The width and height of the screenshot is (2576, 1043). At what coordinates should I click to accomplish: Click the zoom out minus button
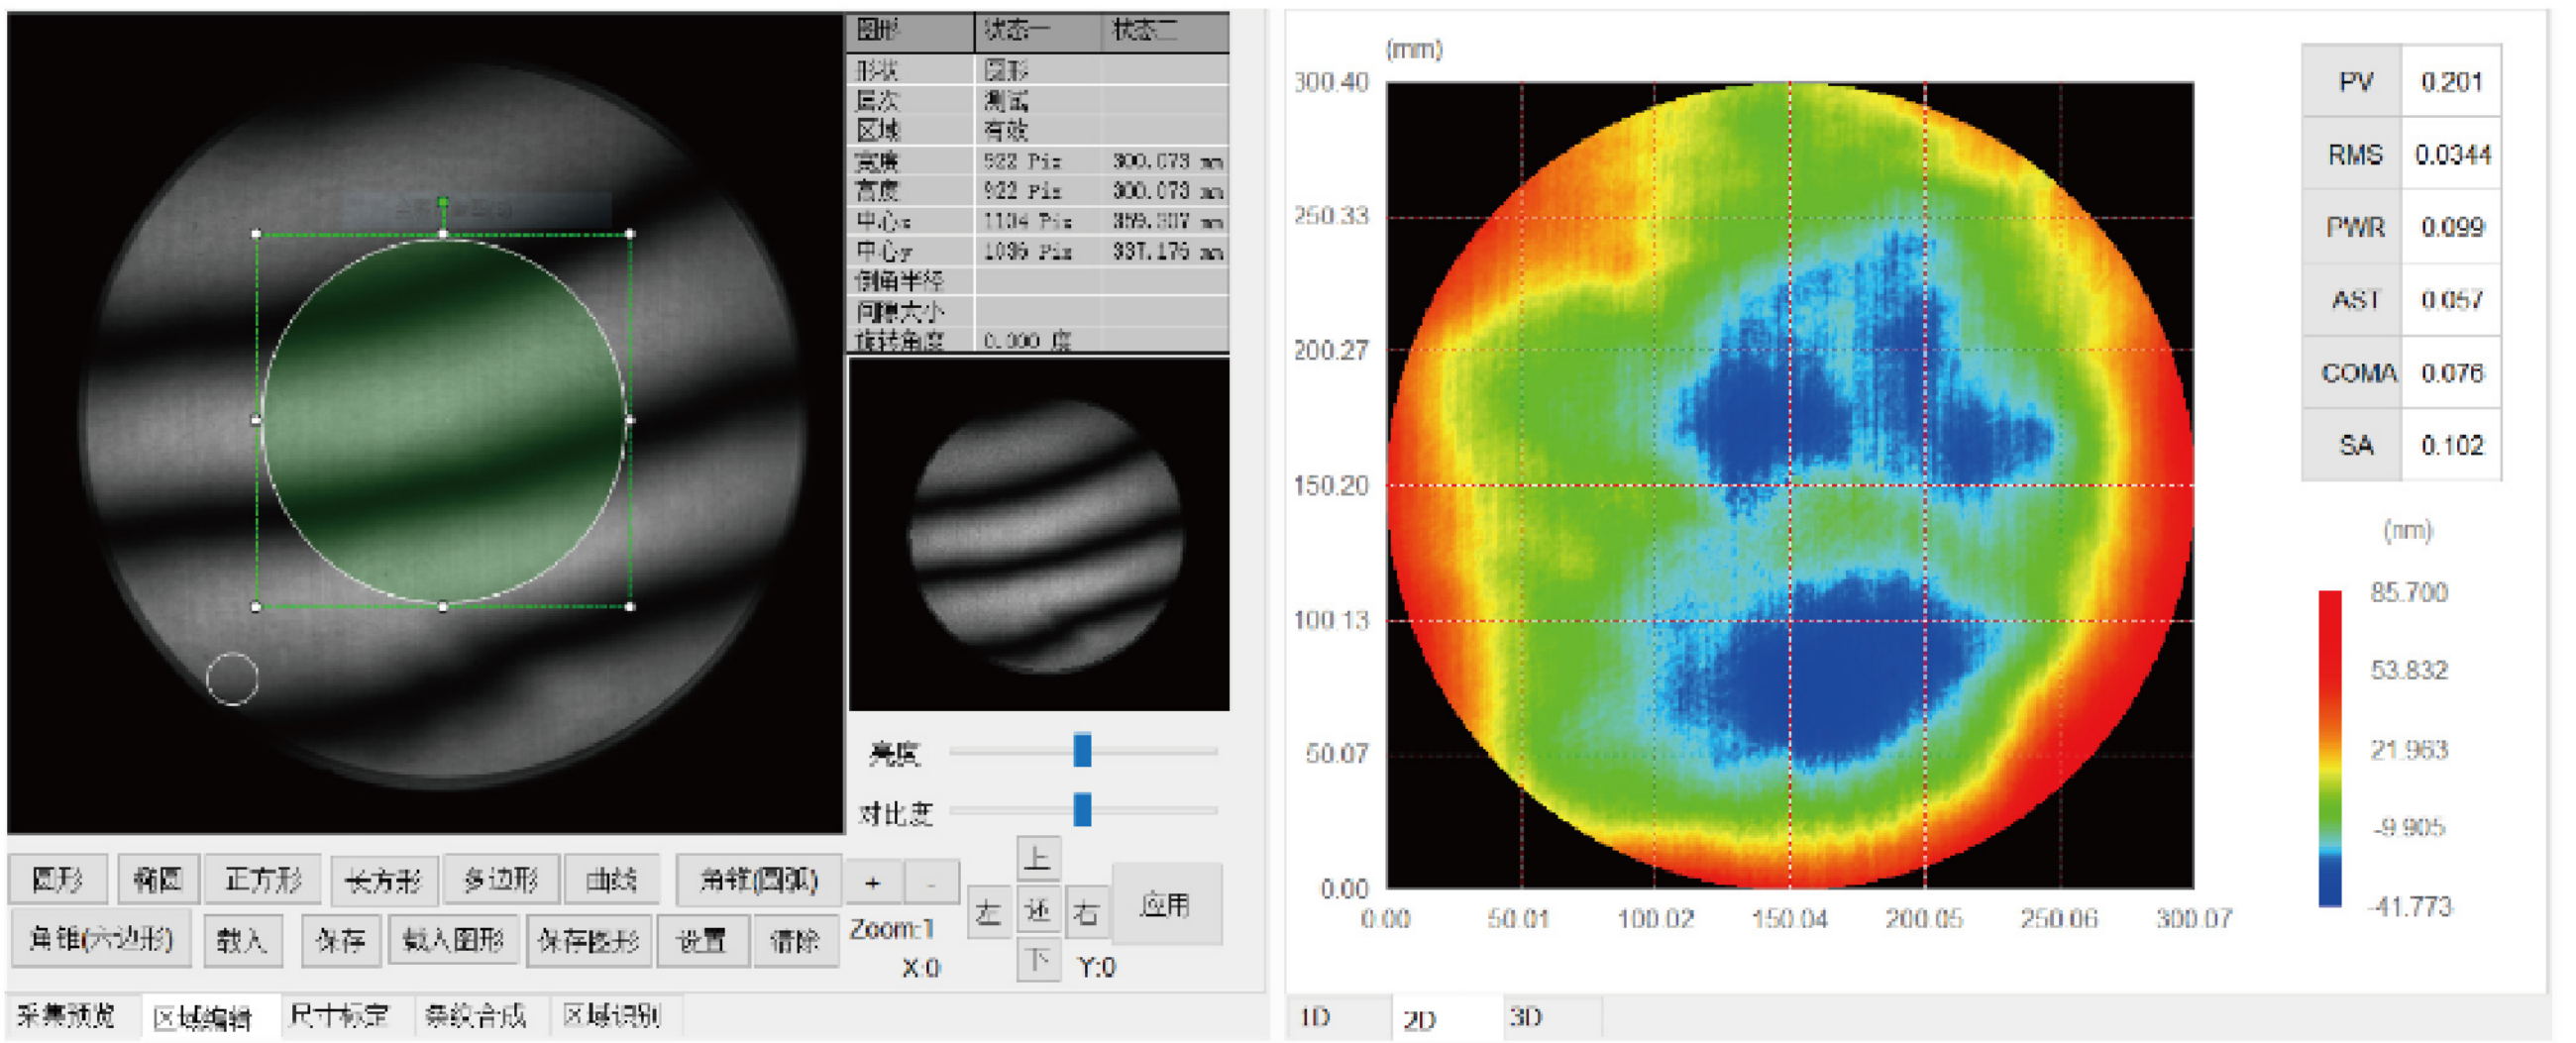[931, 883]
